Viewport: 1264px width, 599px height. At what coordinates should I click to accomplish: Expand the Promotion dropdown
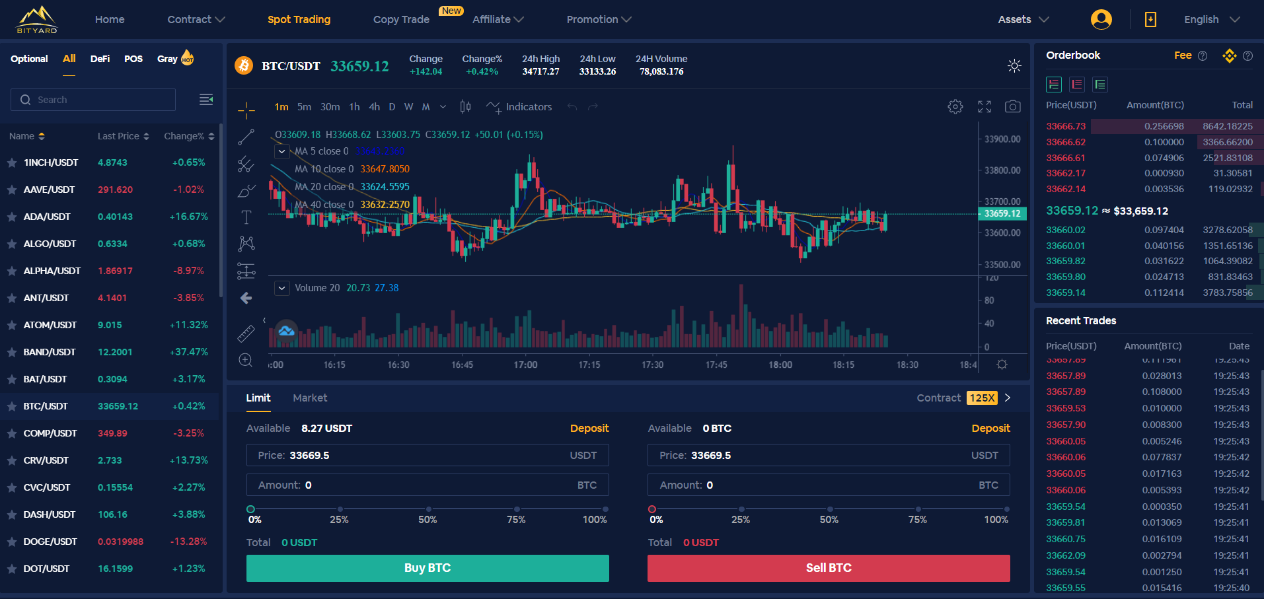(599, 19)
